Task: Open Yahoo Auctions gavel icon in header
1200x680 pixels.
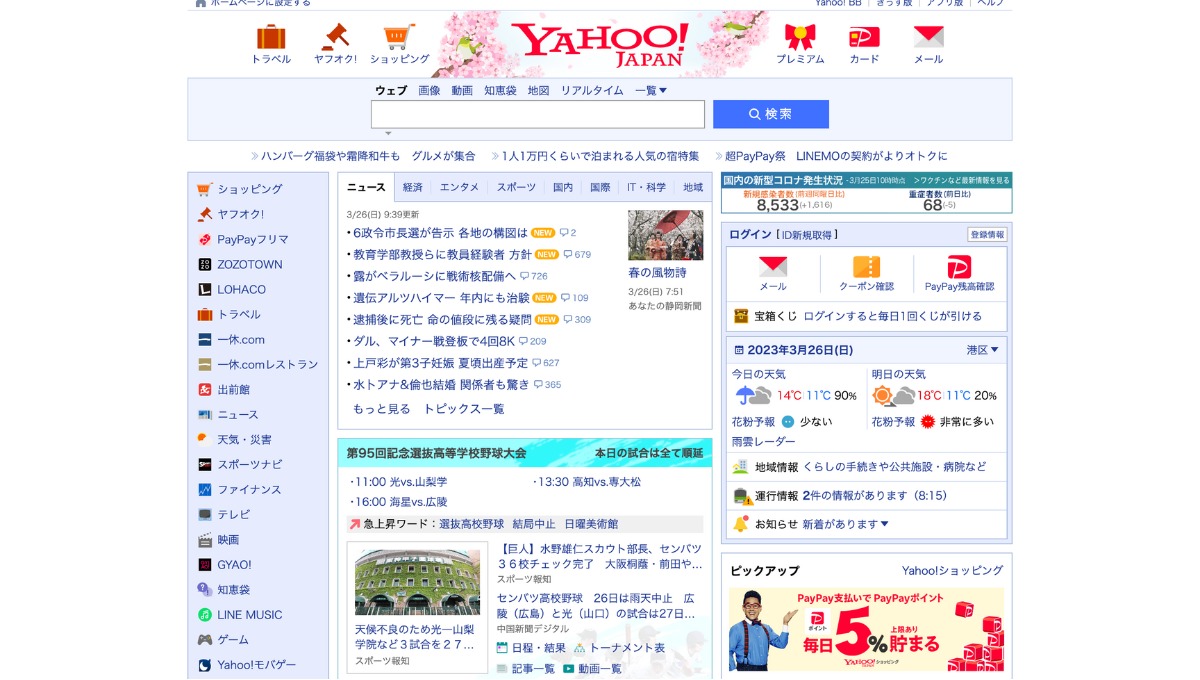Action: [x=334, y=38]
